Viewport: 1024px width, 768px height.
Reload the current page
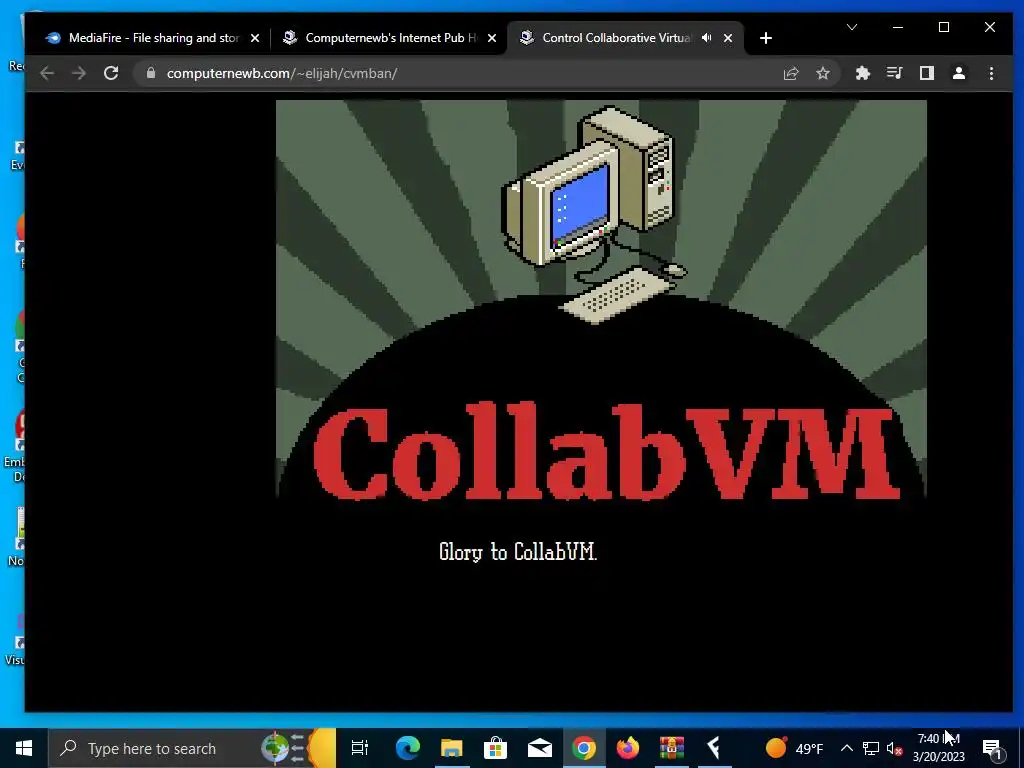click(x=111, y=73)
